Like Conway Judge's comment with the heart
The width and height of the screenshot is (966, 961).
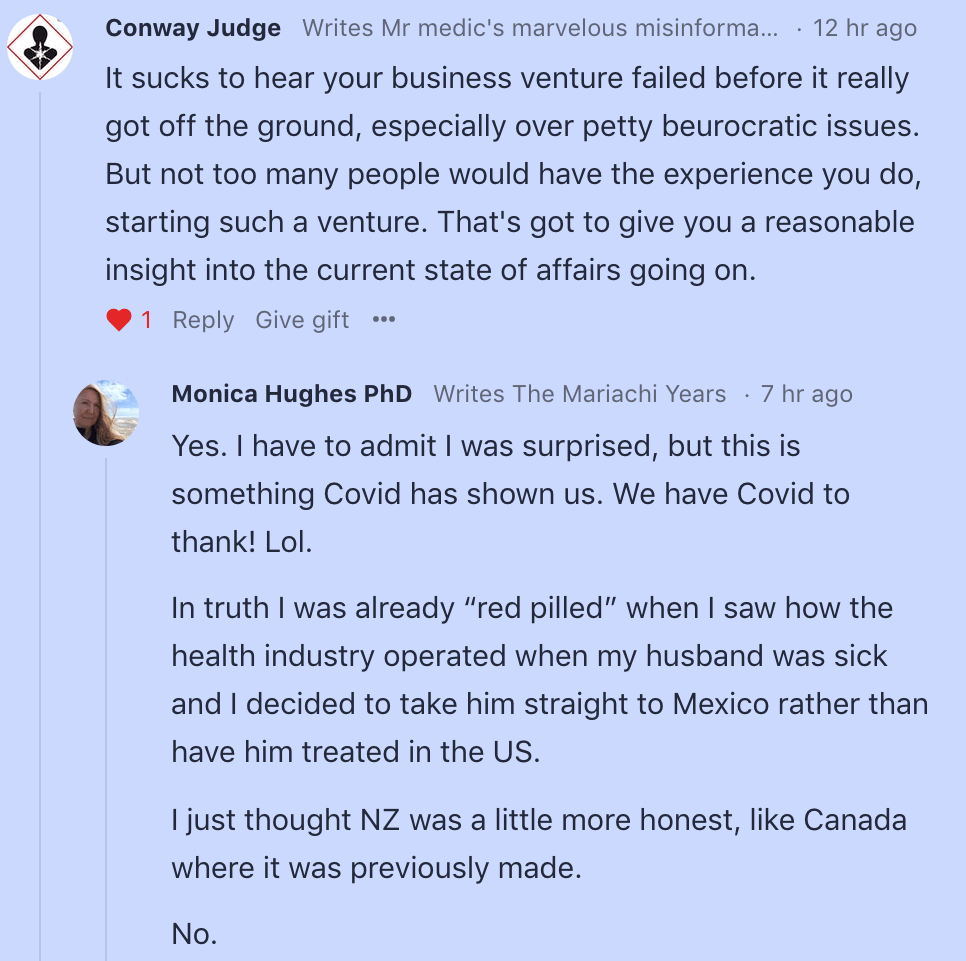click(x=119, y=320)
